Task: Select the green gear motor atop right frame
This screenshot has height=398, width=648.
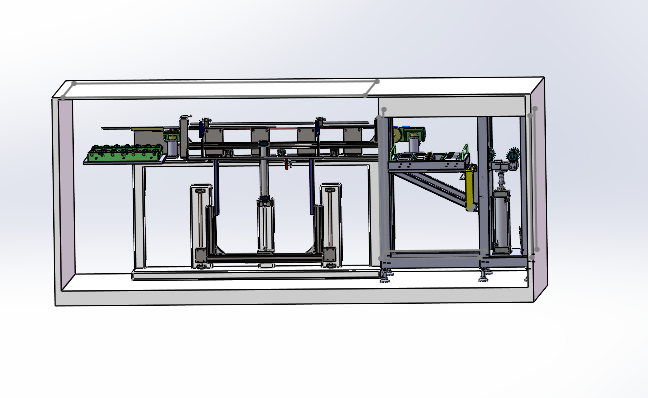Action: click(x=414, y=135)
